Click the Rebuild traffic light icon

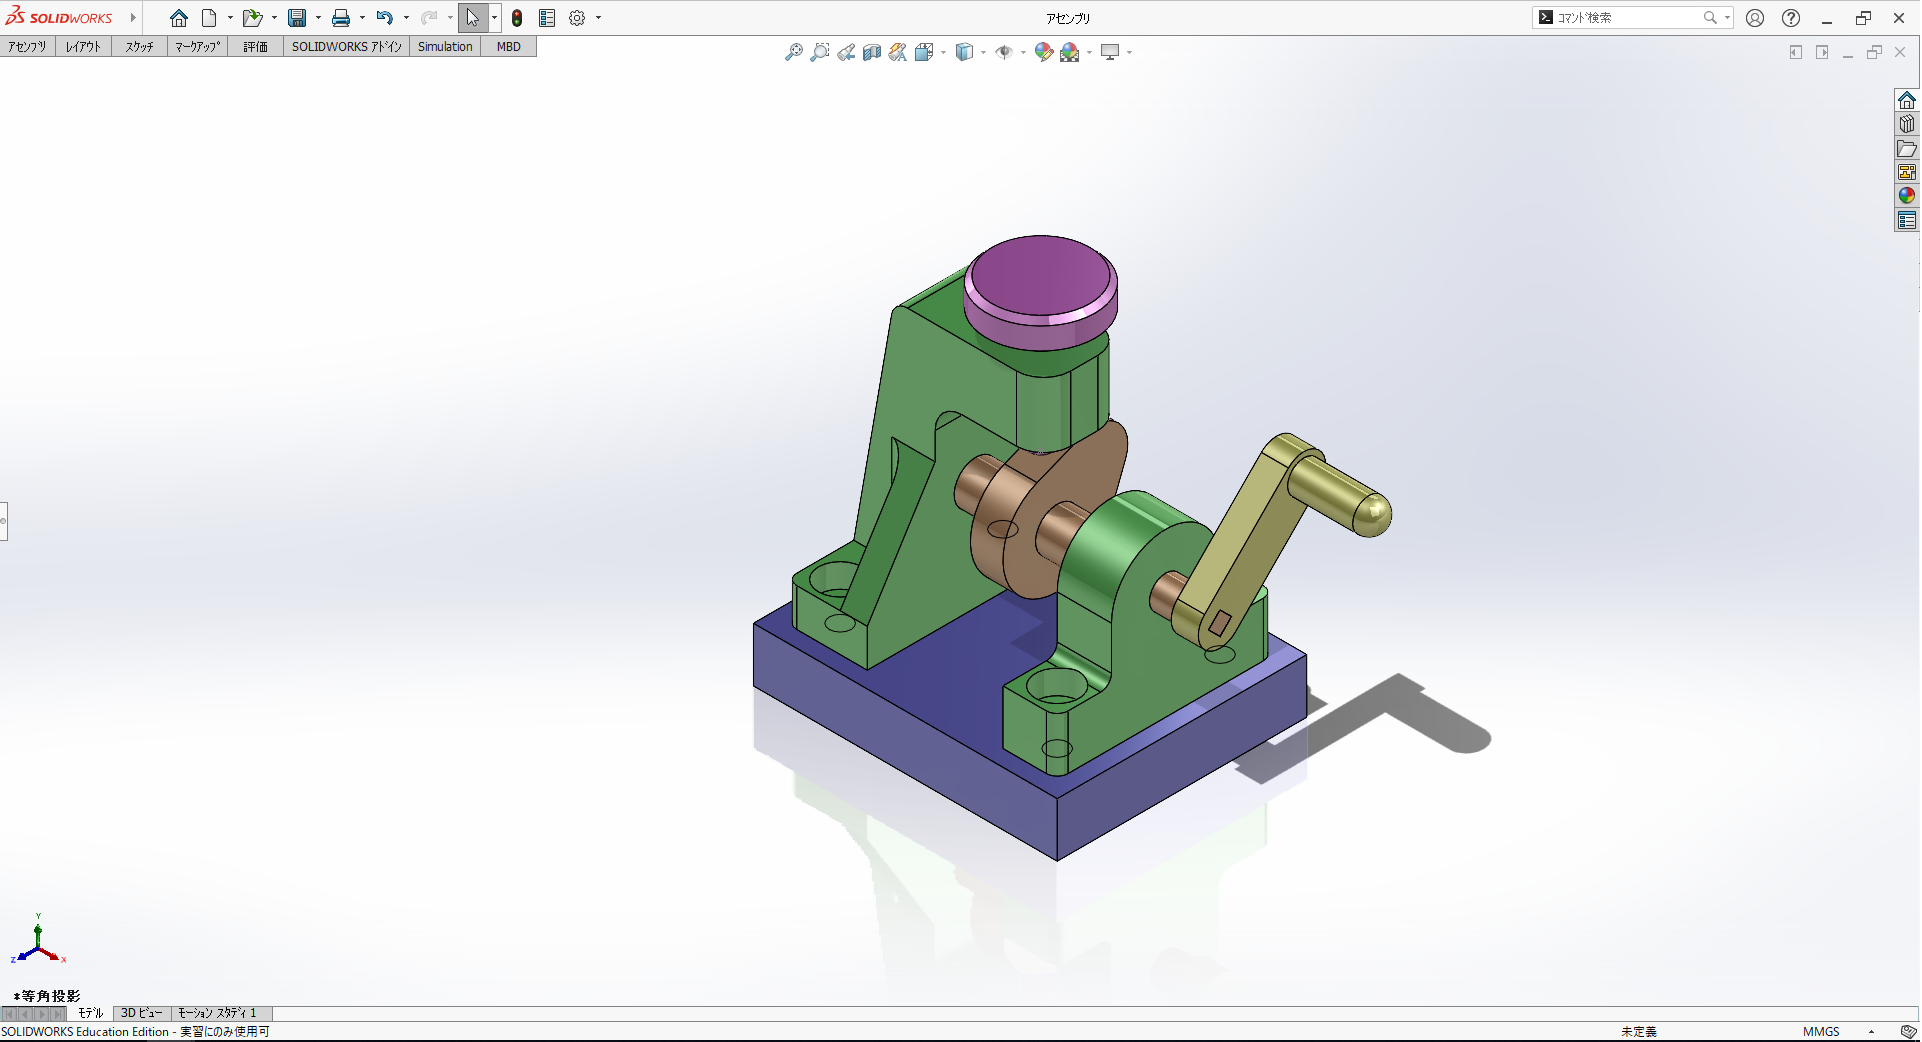516,18
